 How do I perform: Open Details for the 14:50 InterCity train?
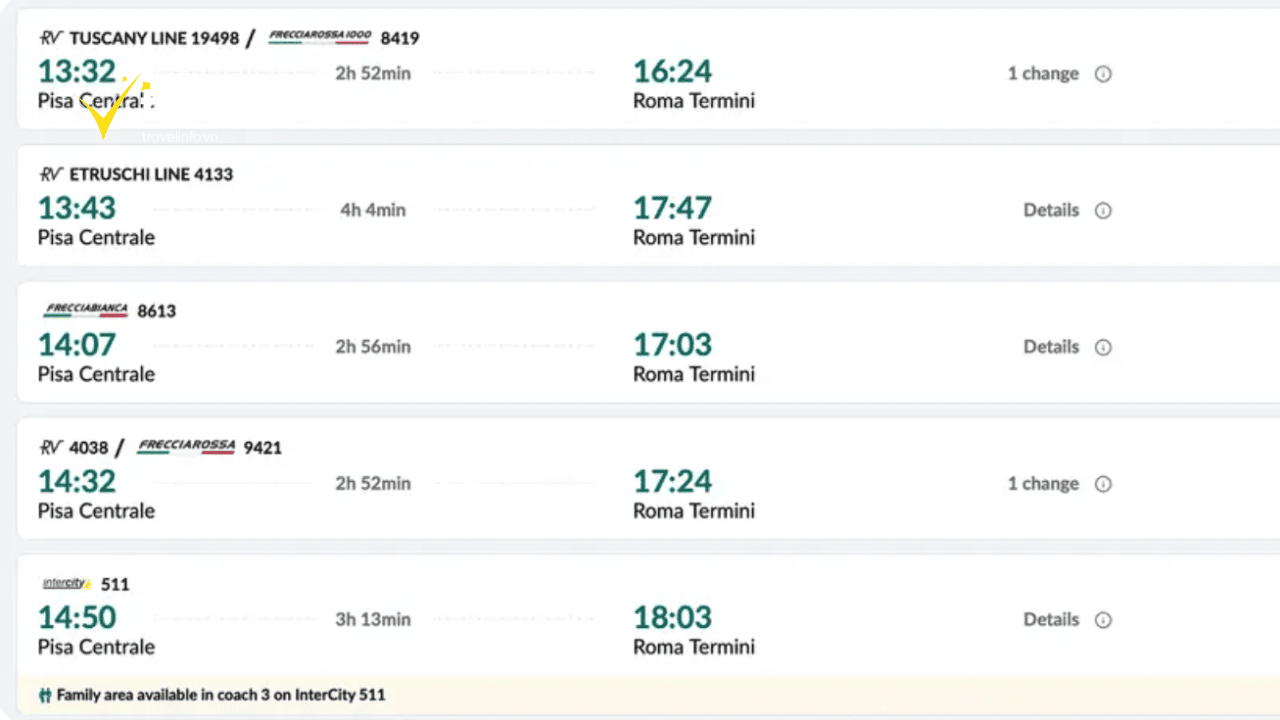point(1051,620)
